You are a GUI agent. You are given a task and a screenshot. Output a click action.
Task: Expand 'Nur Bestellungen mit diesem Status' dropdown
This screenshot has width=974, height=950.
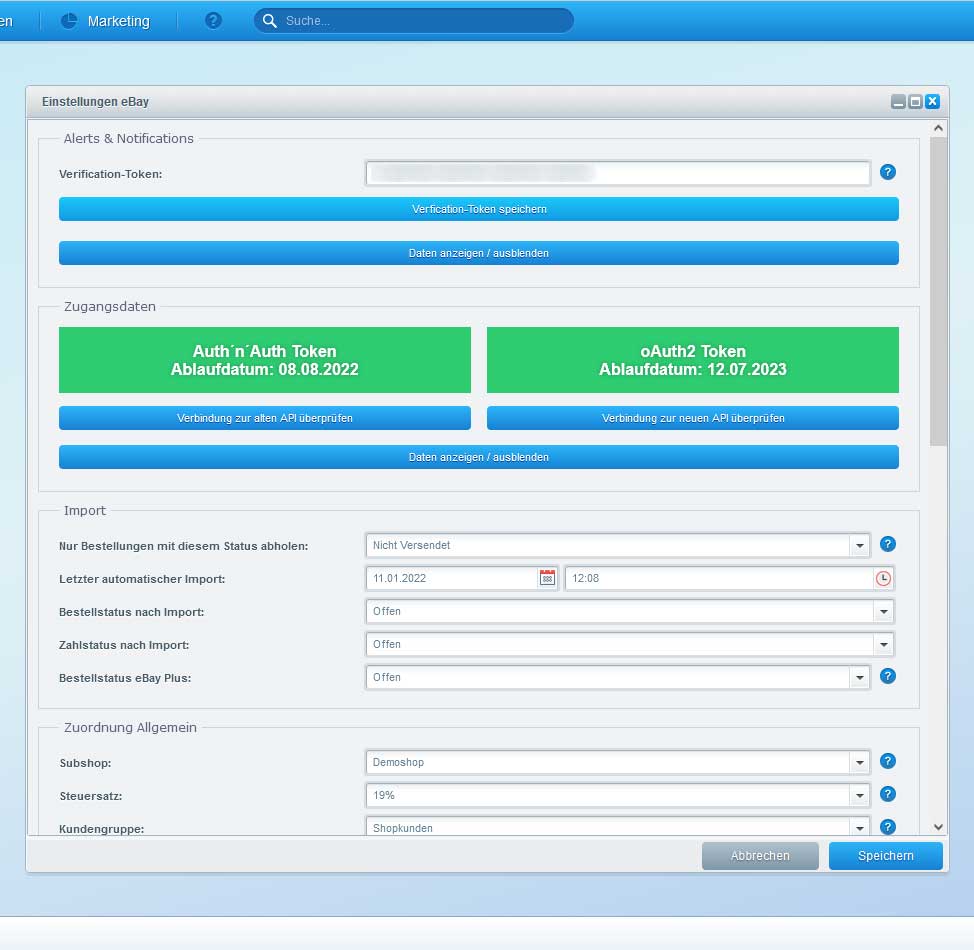click(x=860, y=546)
